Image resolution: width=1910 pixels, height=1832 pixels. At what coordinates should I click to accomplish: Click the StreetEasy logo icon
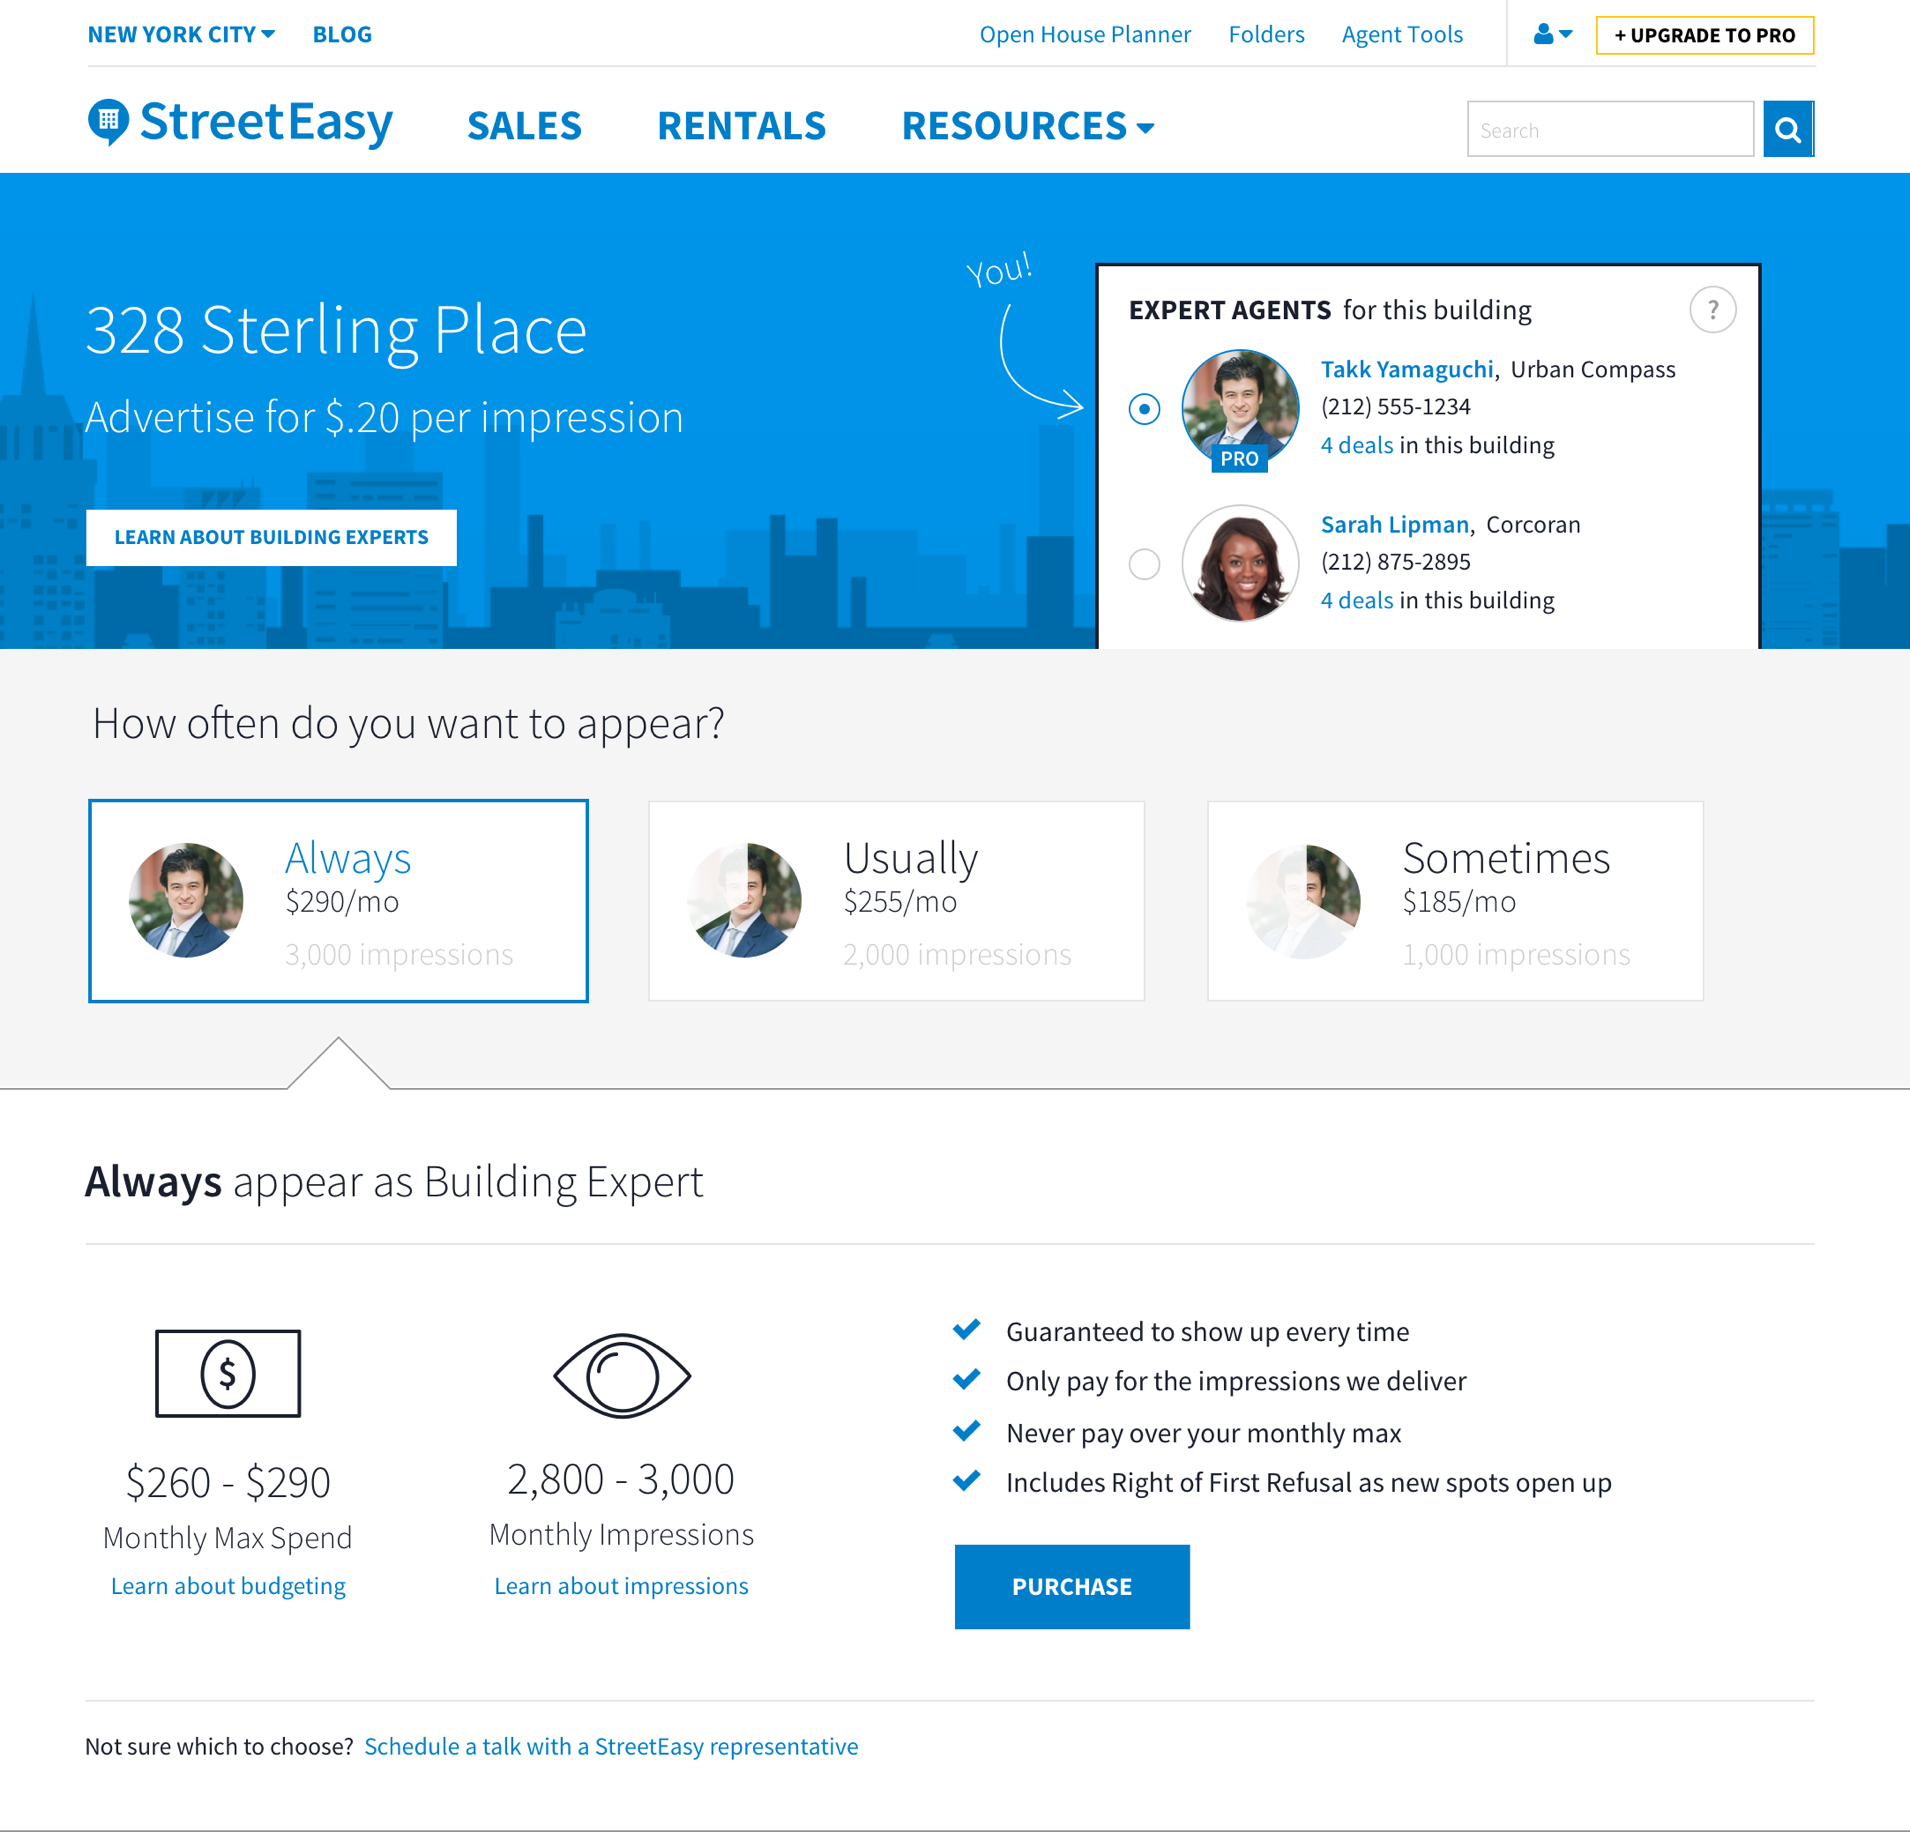pos(108,122)
